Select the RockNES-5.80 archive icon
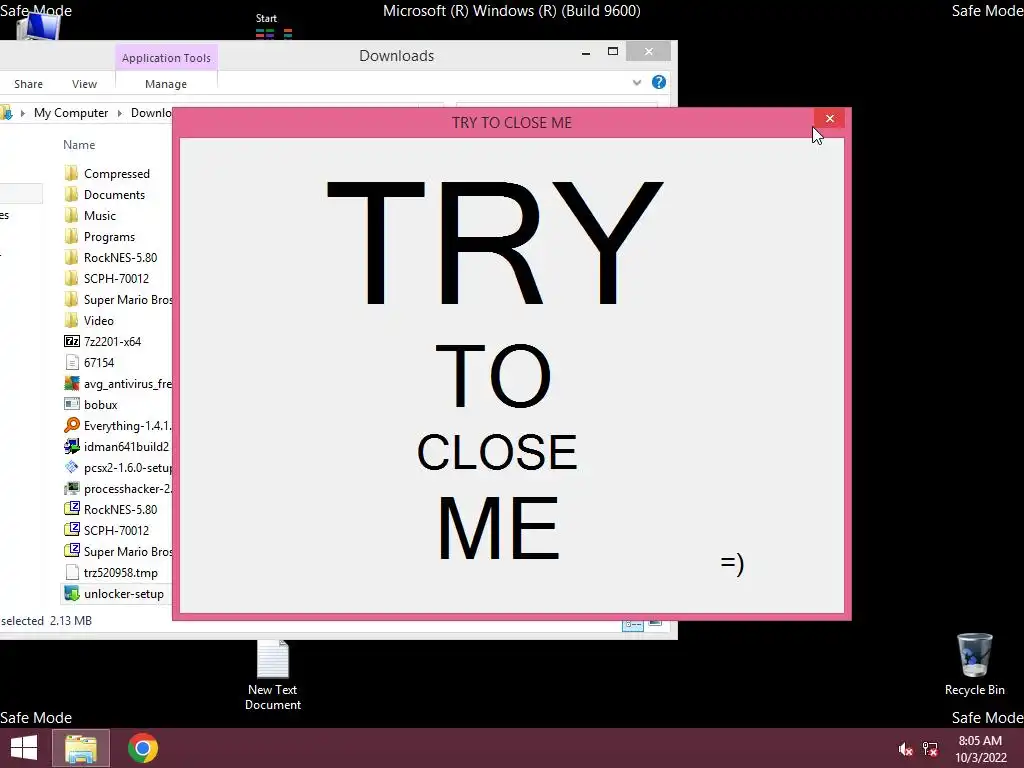 coord(72,509)
